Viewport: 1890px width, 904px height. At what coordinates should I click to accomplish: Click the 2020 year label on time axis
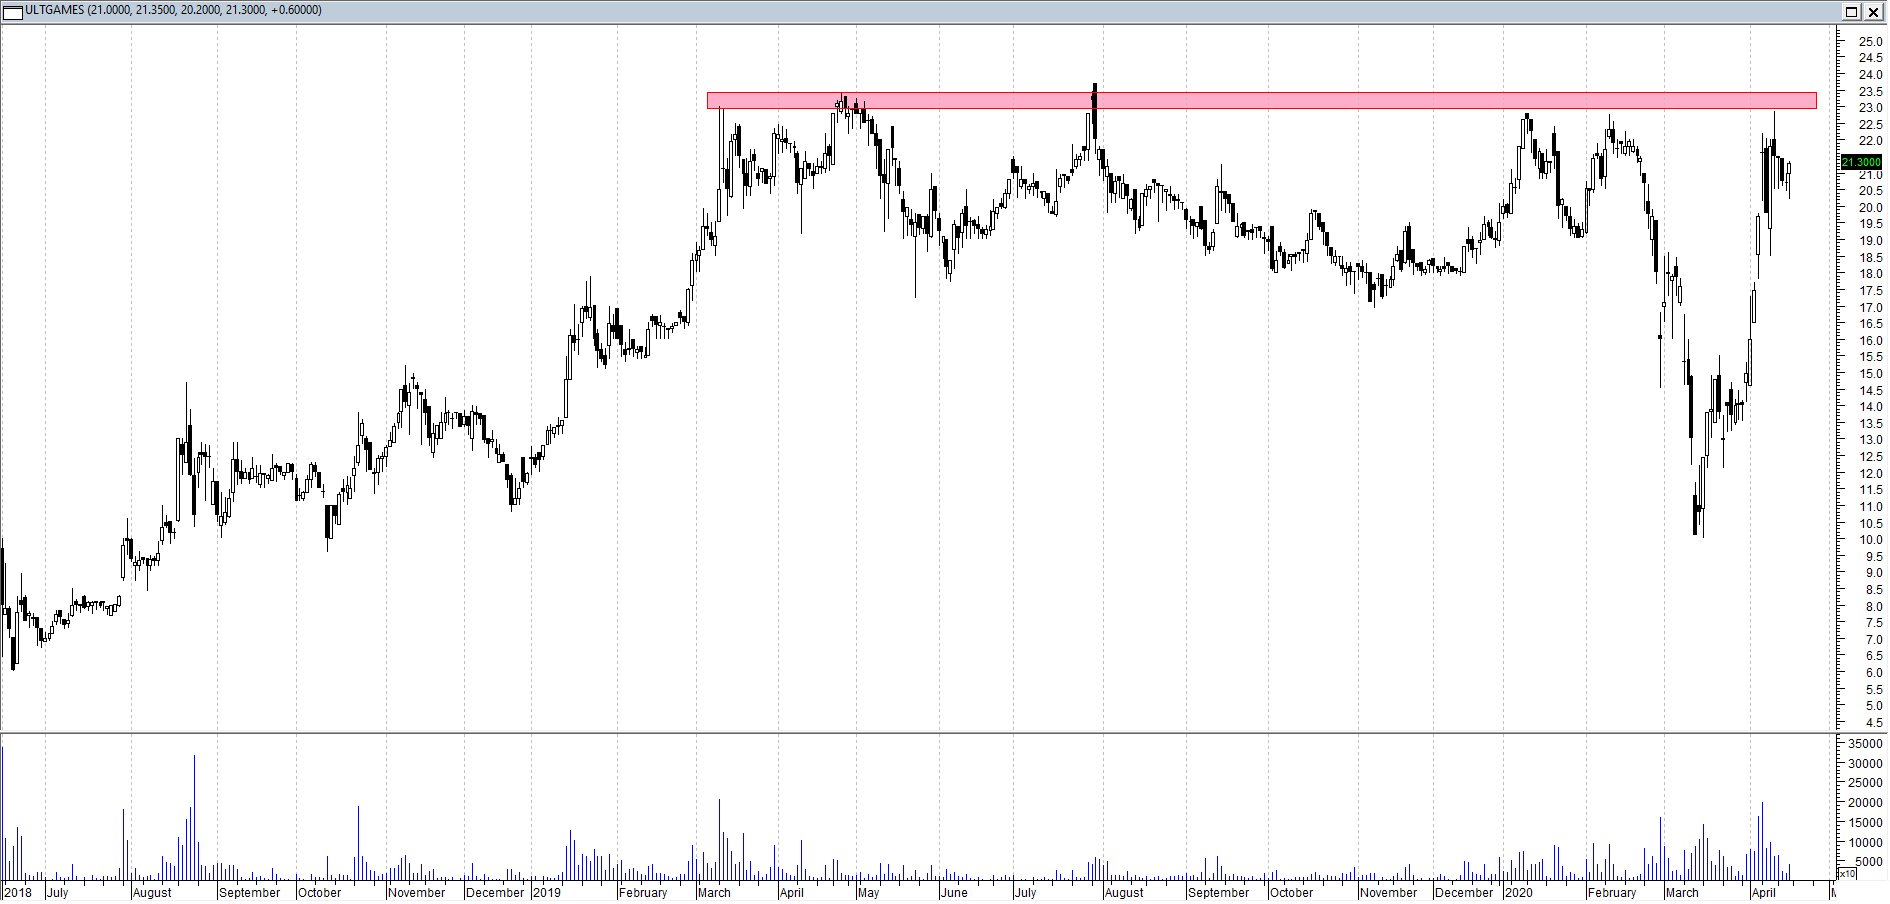(1519, 893)
